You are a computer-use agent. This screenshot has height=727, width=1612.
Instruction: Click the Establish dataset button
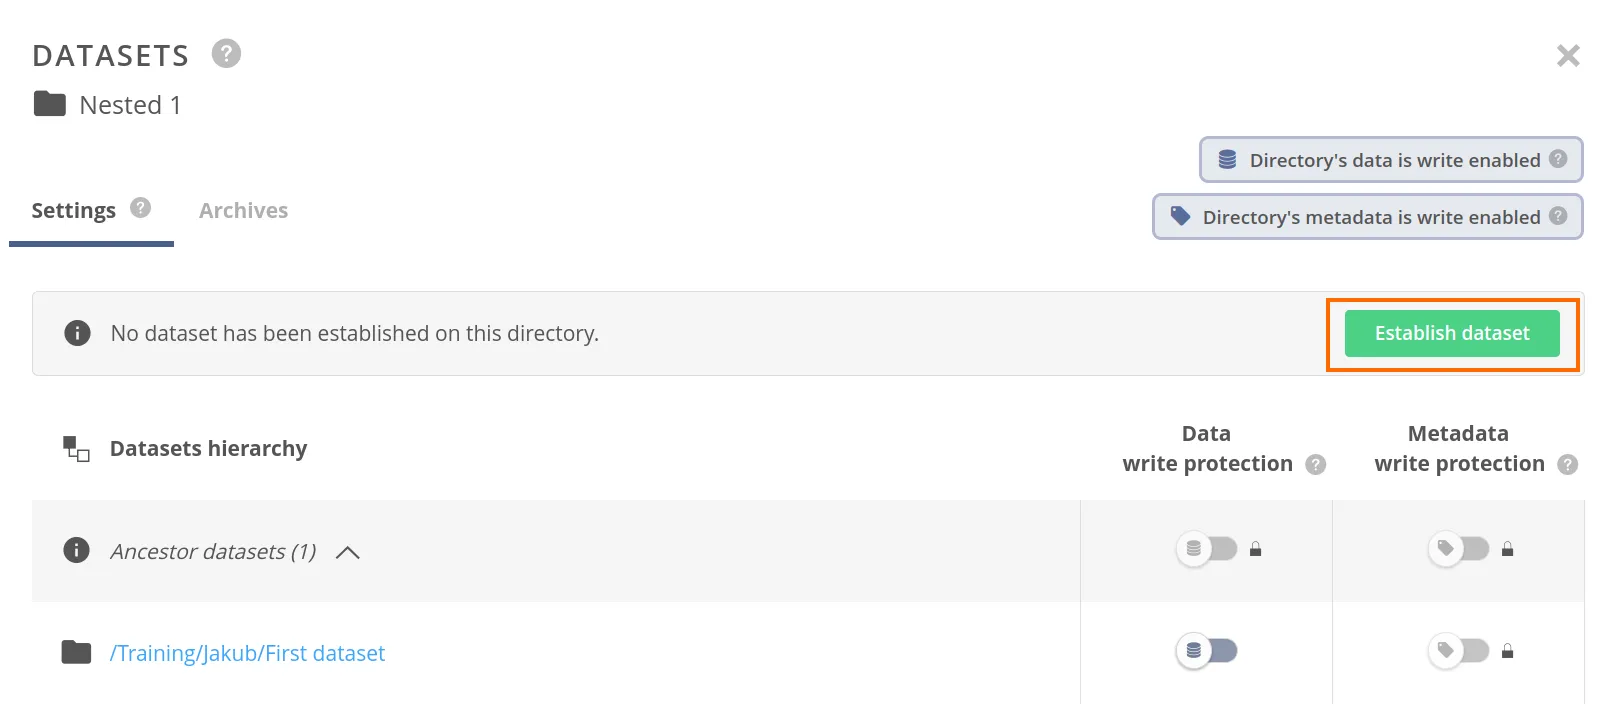click(1451, 333)
